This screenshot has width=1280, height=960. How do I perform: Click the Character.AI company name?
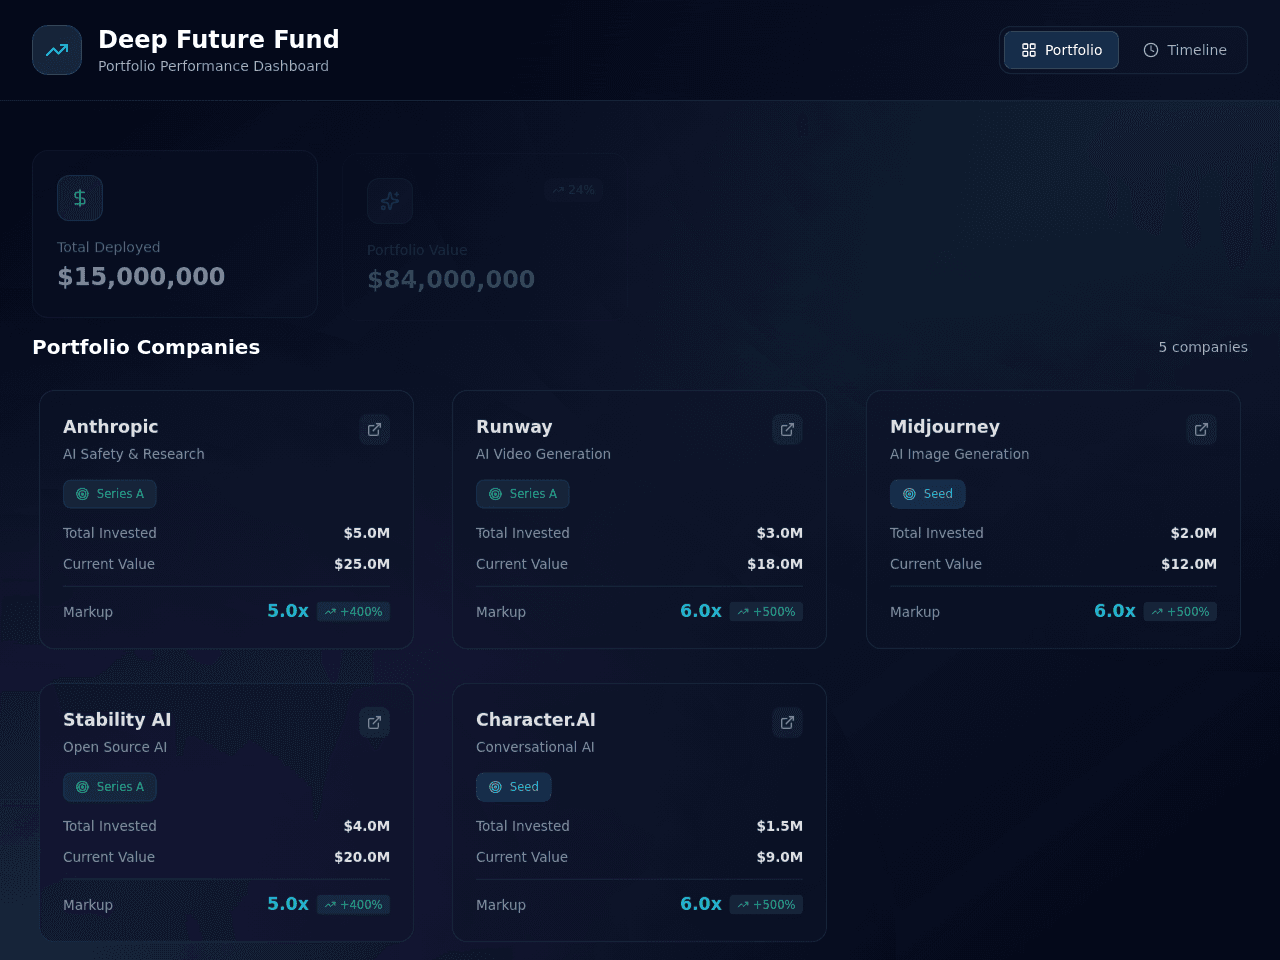coord(536,720)
